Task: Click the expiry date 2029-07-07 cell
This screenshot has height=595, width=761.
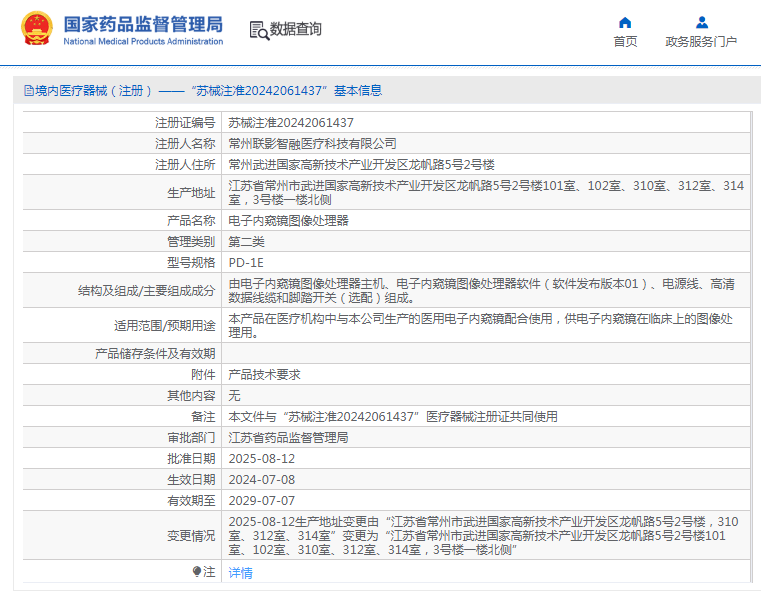Action: click(262, 500)
